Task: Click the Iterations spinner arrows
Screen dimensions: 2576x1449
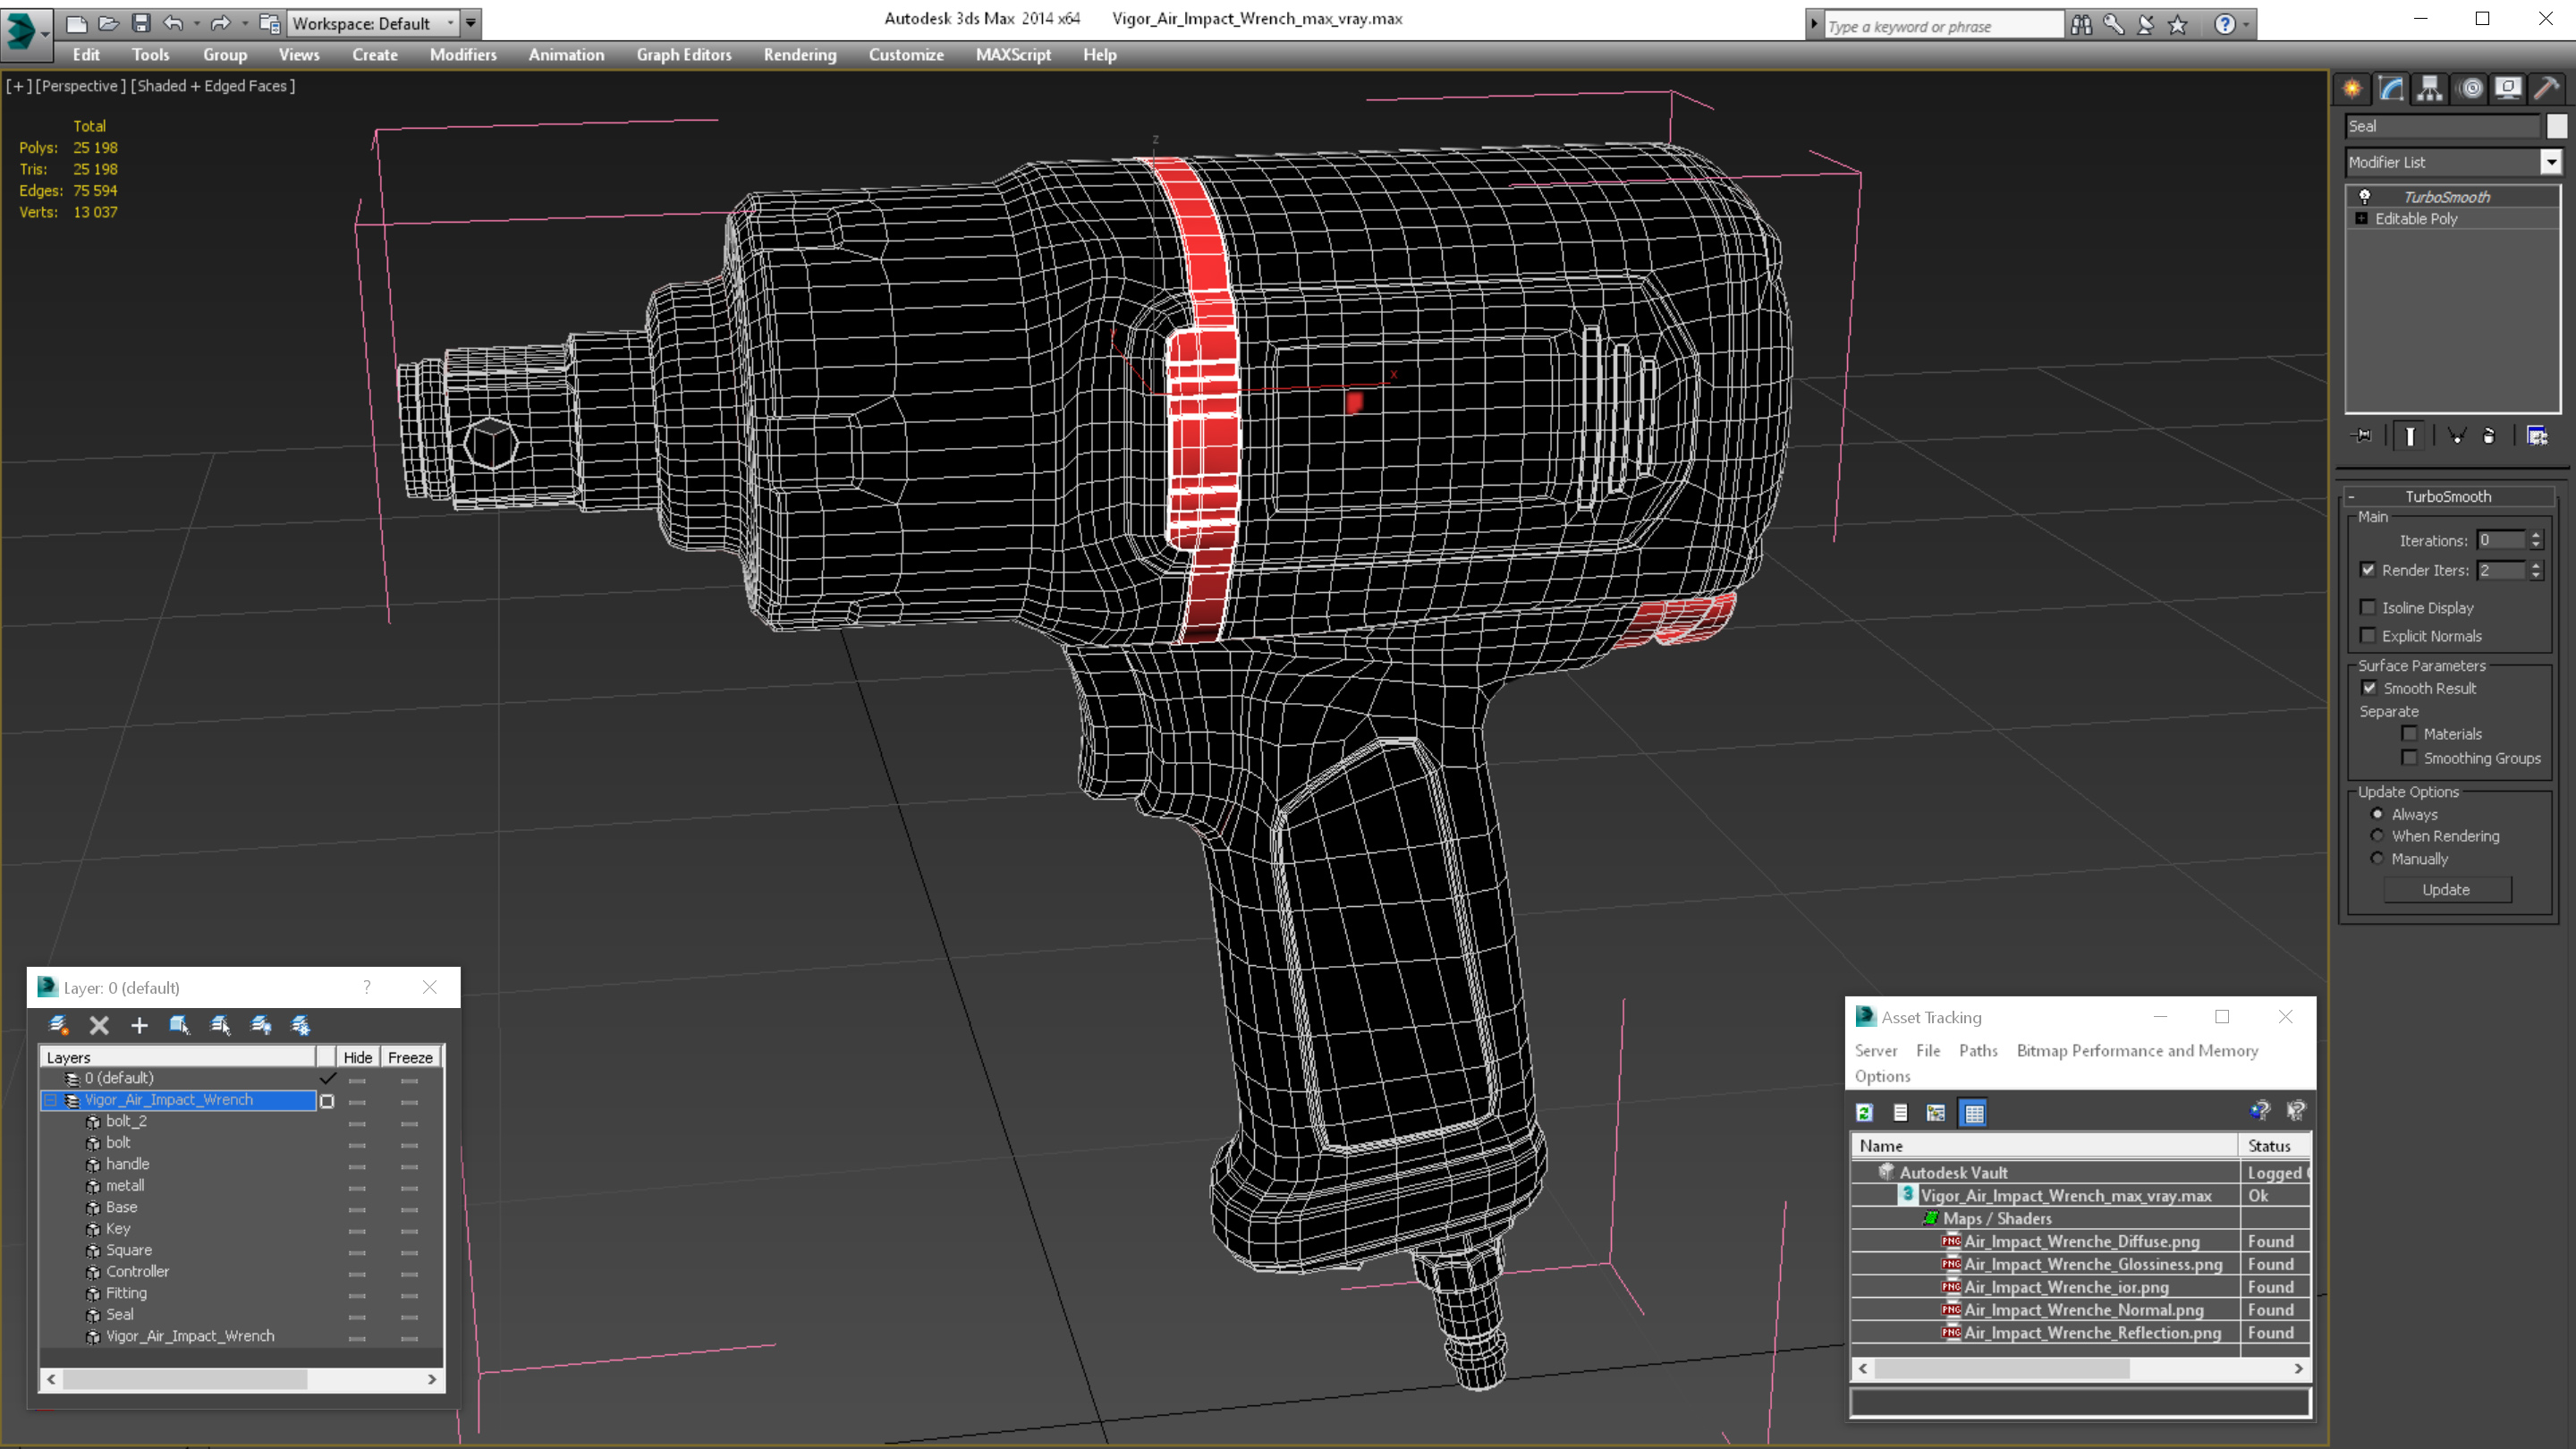Action: tap(2535, 540)
